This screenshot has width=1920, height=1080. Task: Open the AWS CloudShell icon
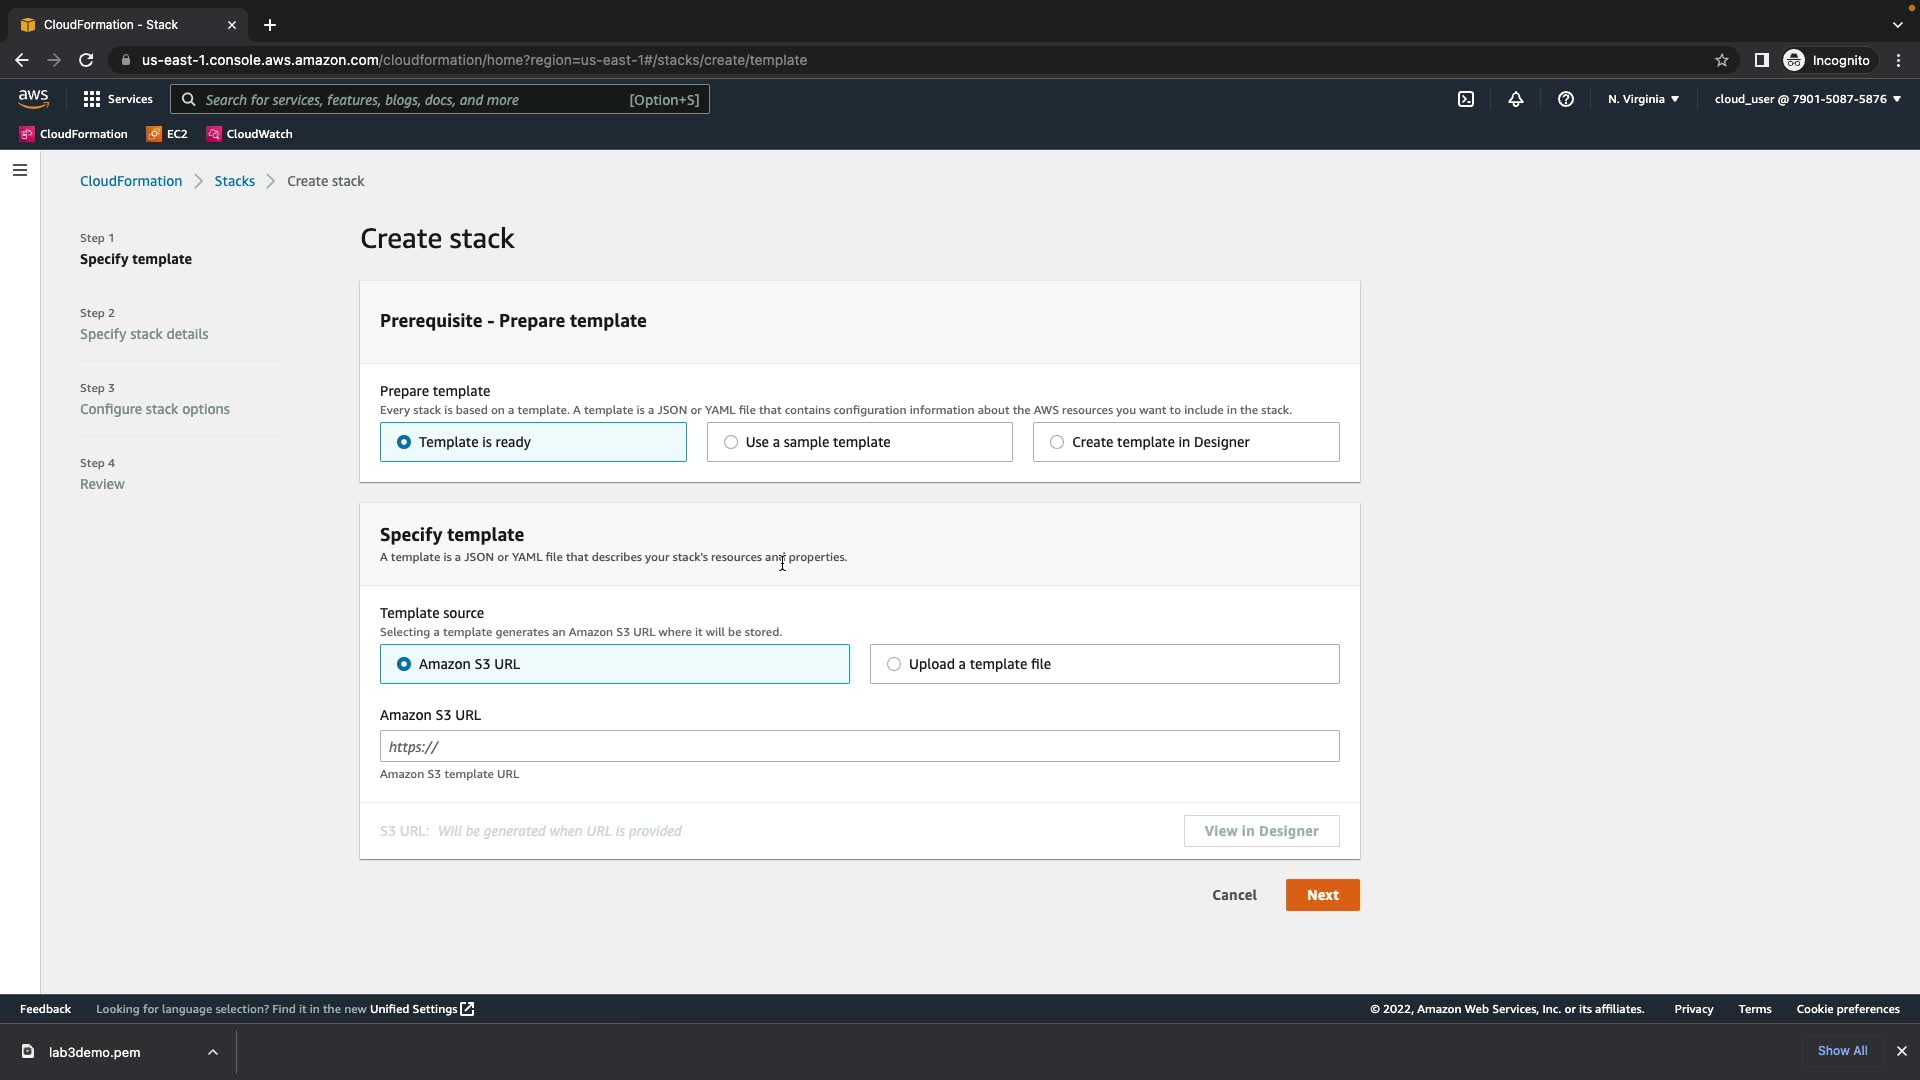click(x=1465, y=99)
